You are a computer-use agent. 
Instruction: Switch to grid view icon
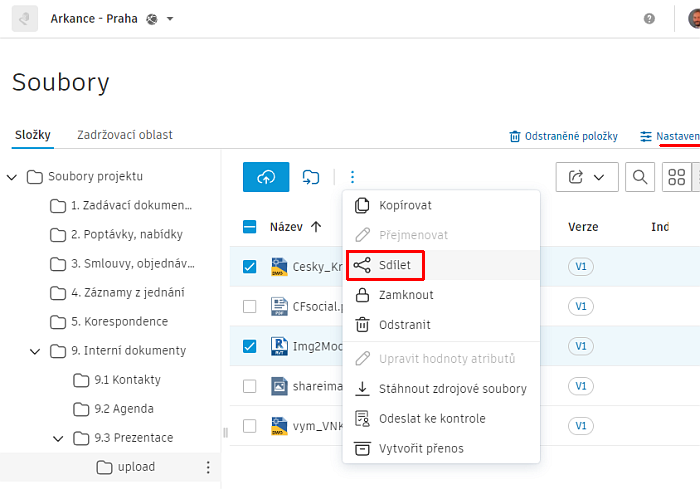pyautogui.click(x=677, y=177)
